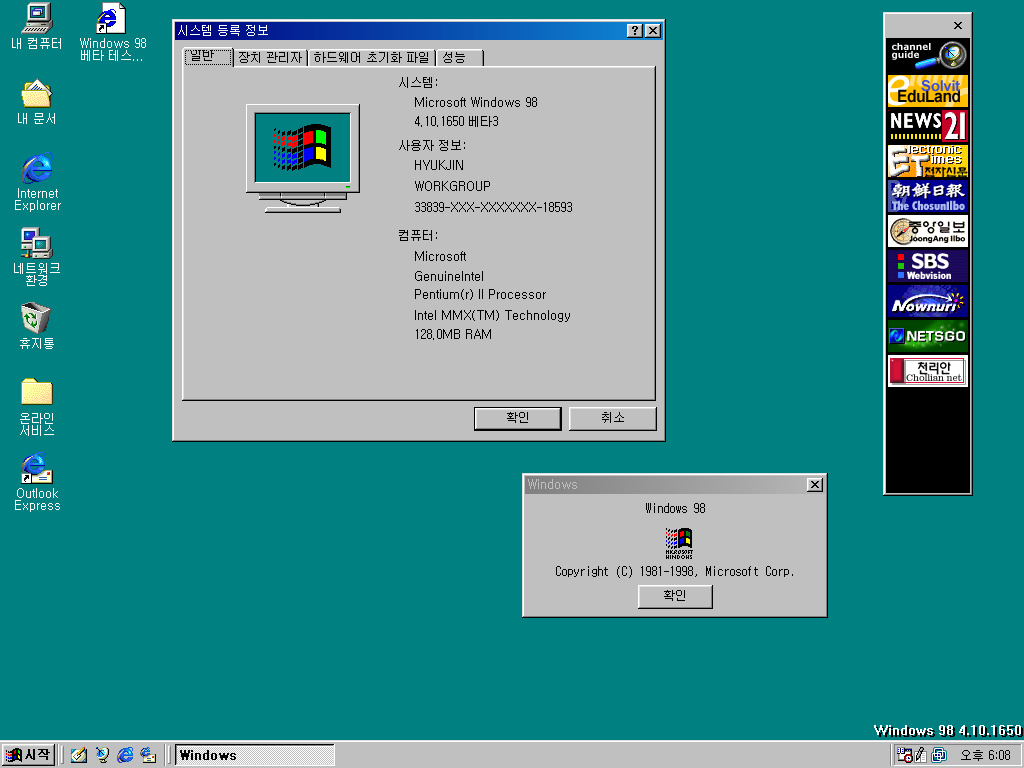
Task: Open the My Documents (내 문서) folder icon
Action: coord(37,102)
